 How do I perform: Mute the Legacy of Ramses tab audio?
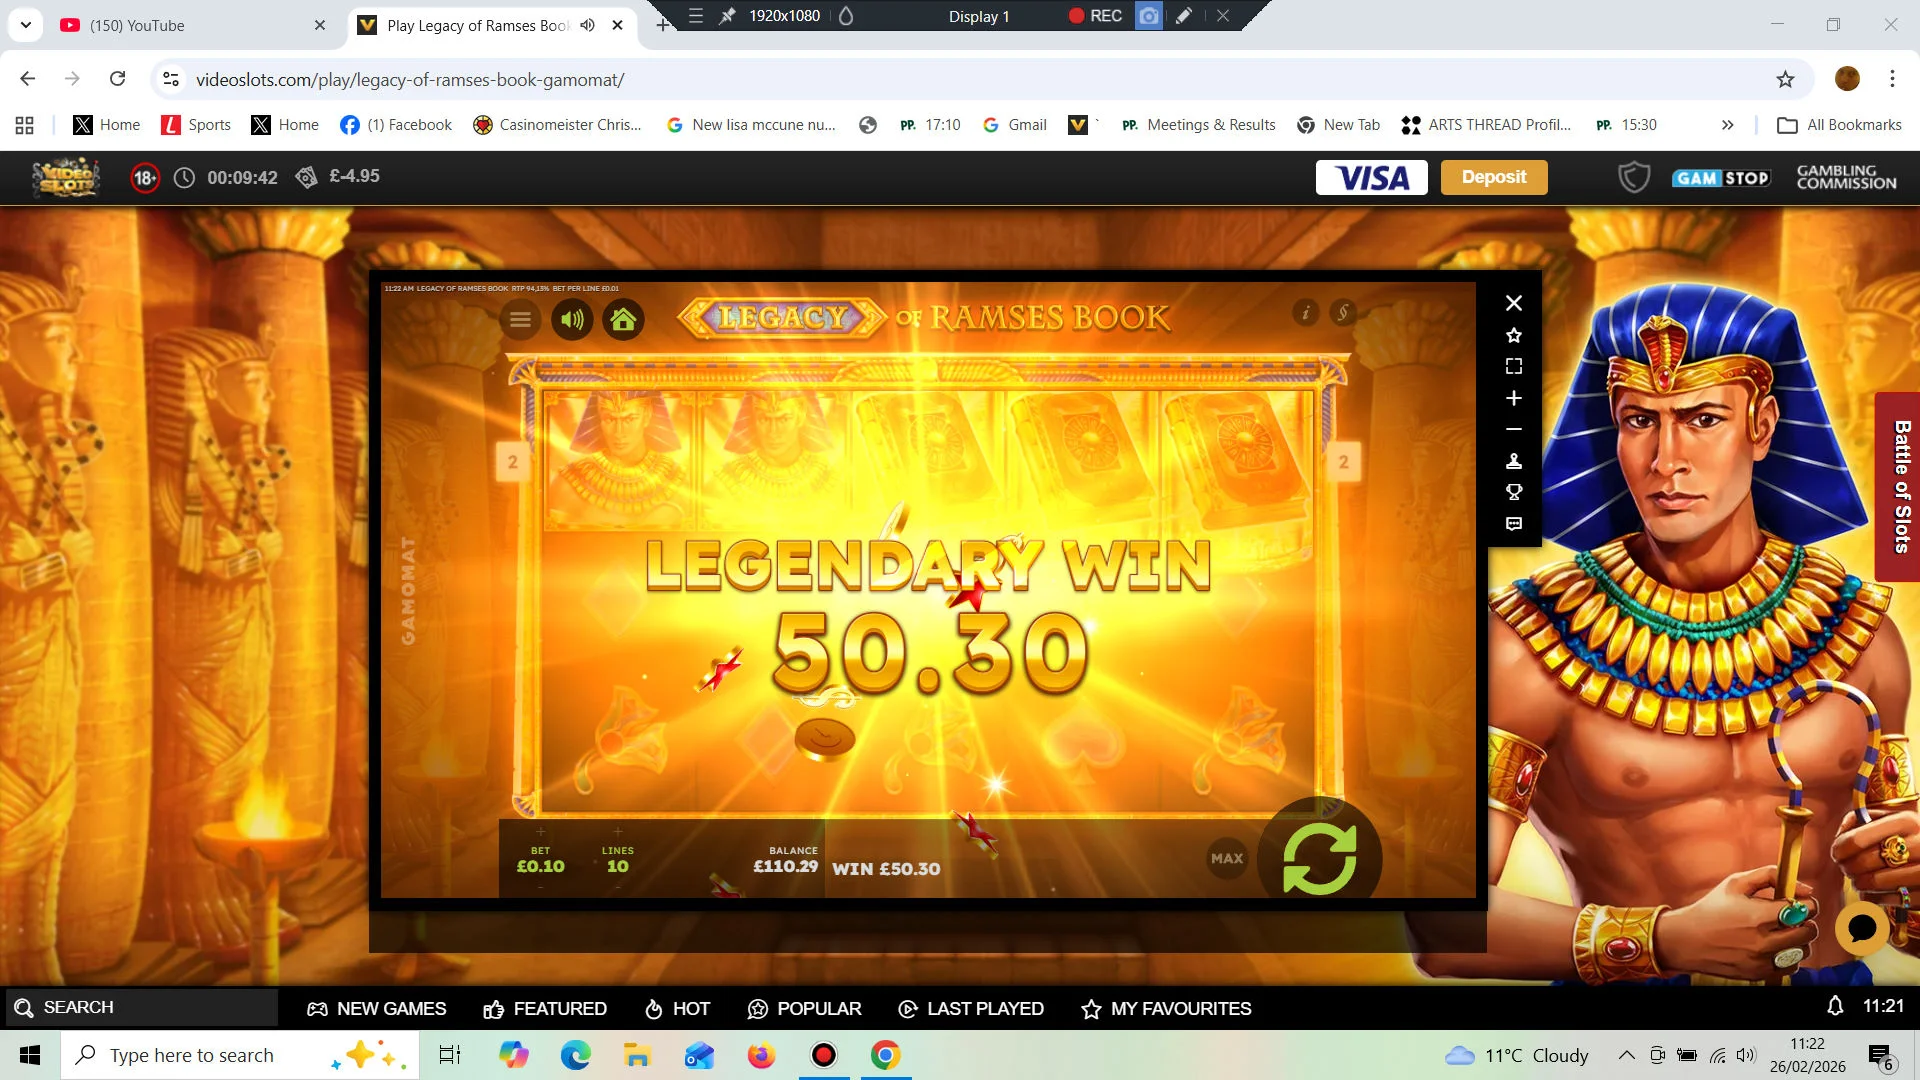pos(587,25)
